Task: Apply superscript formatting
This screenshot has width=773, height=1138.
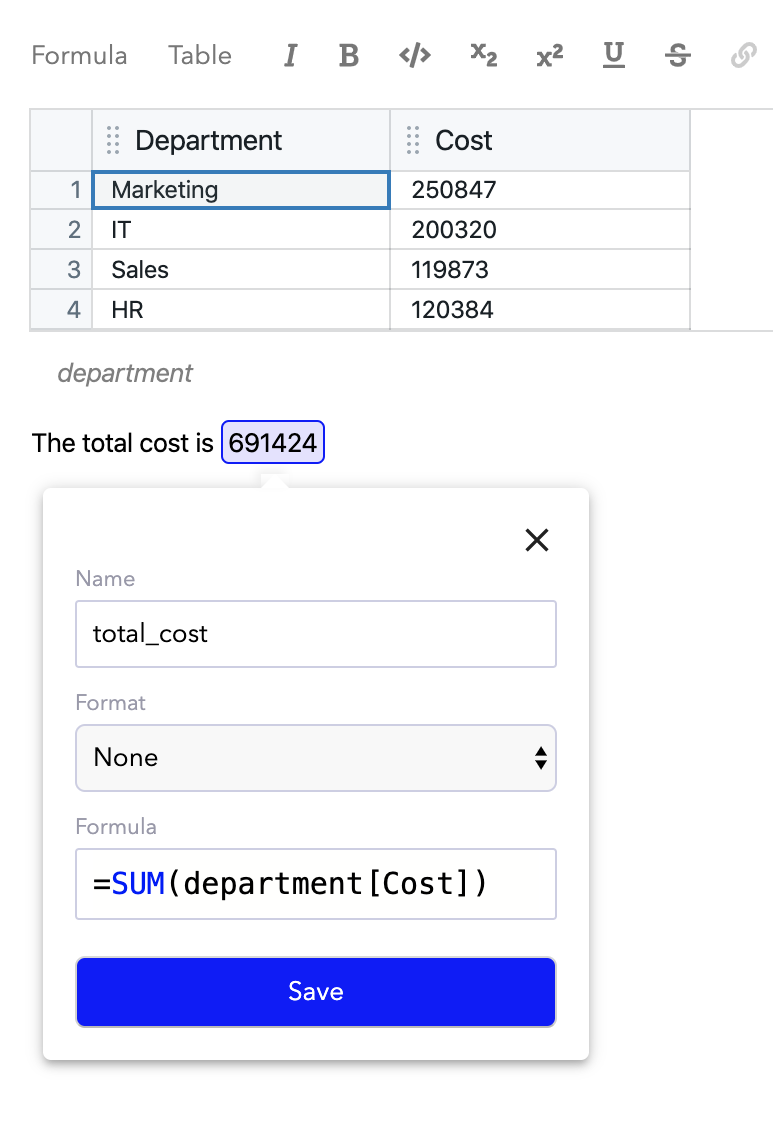Action: click(549, 56)
